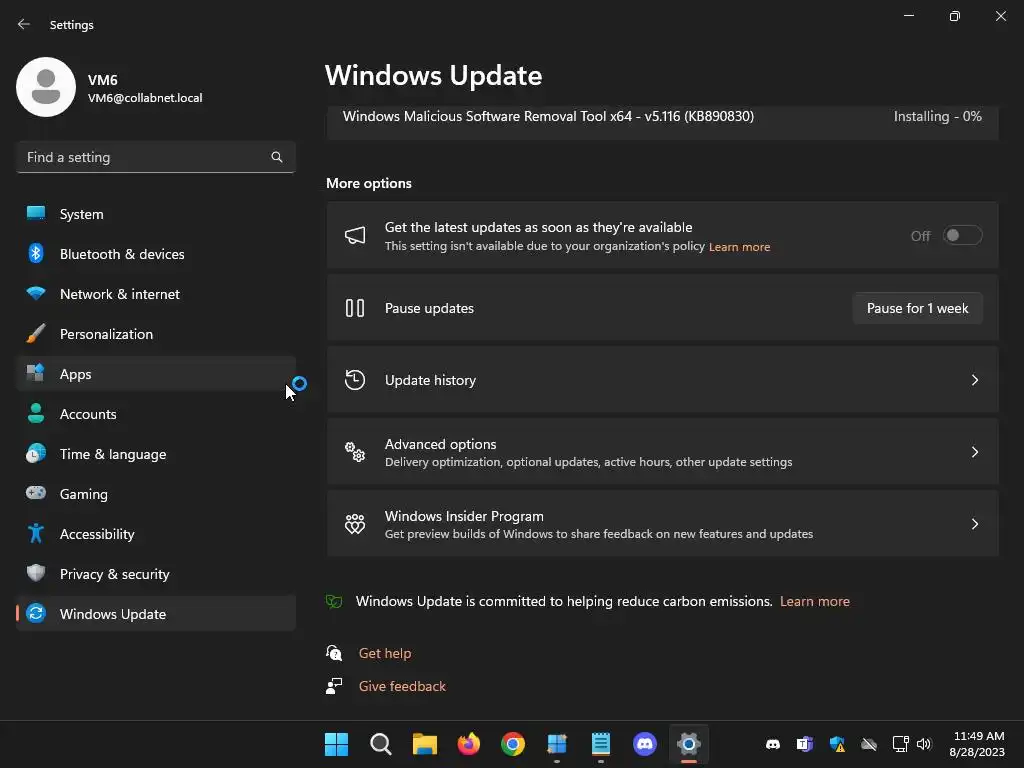This screenshot has width=1024, height=768.
Task: Click the Accounts person icon in sidebar
Action: (36, 413)
